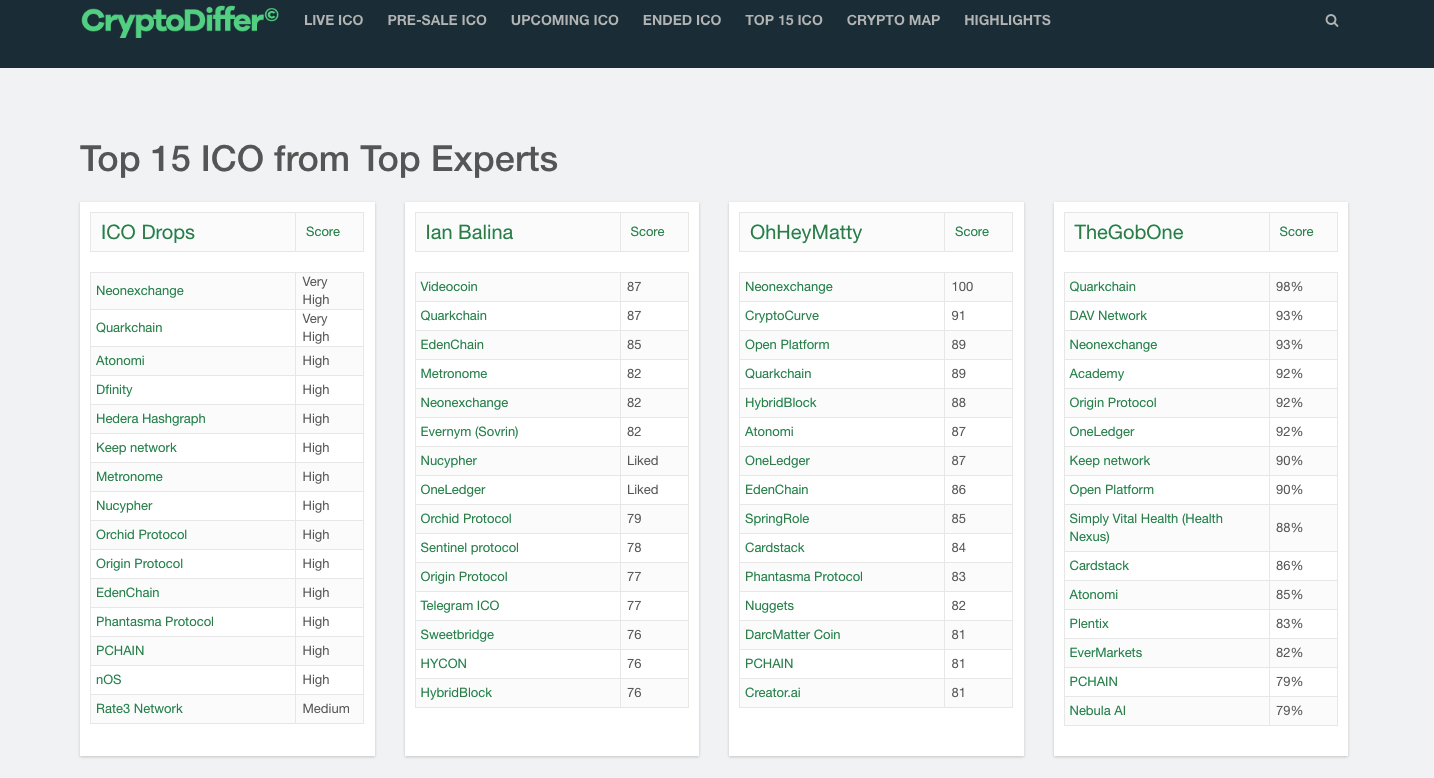Open Keep network in ICO Drops list
This screenshot has width=1434, height=778.
136,448
